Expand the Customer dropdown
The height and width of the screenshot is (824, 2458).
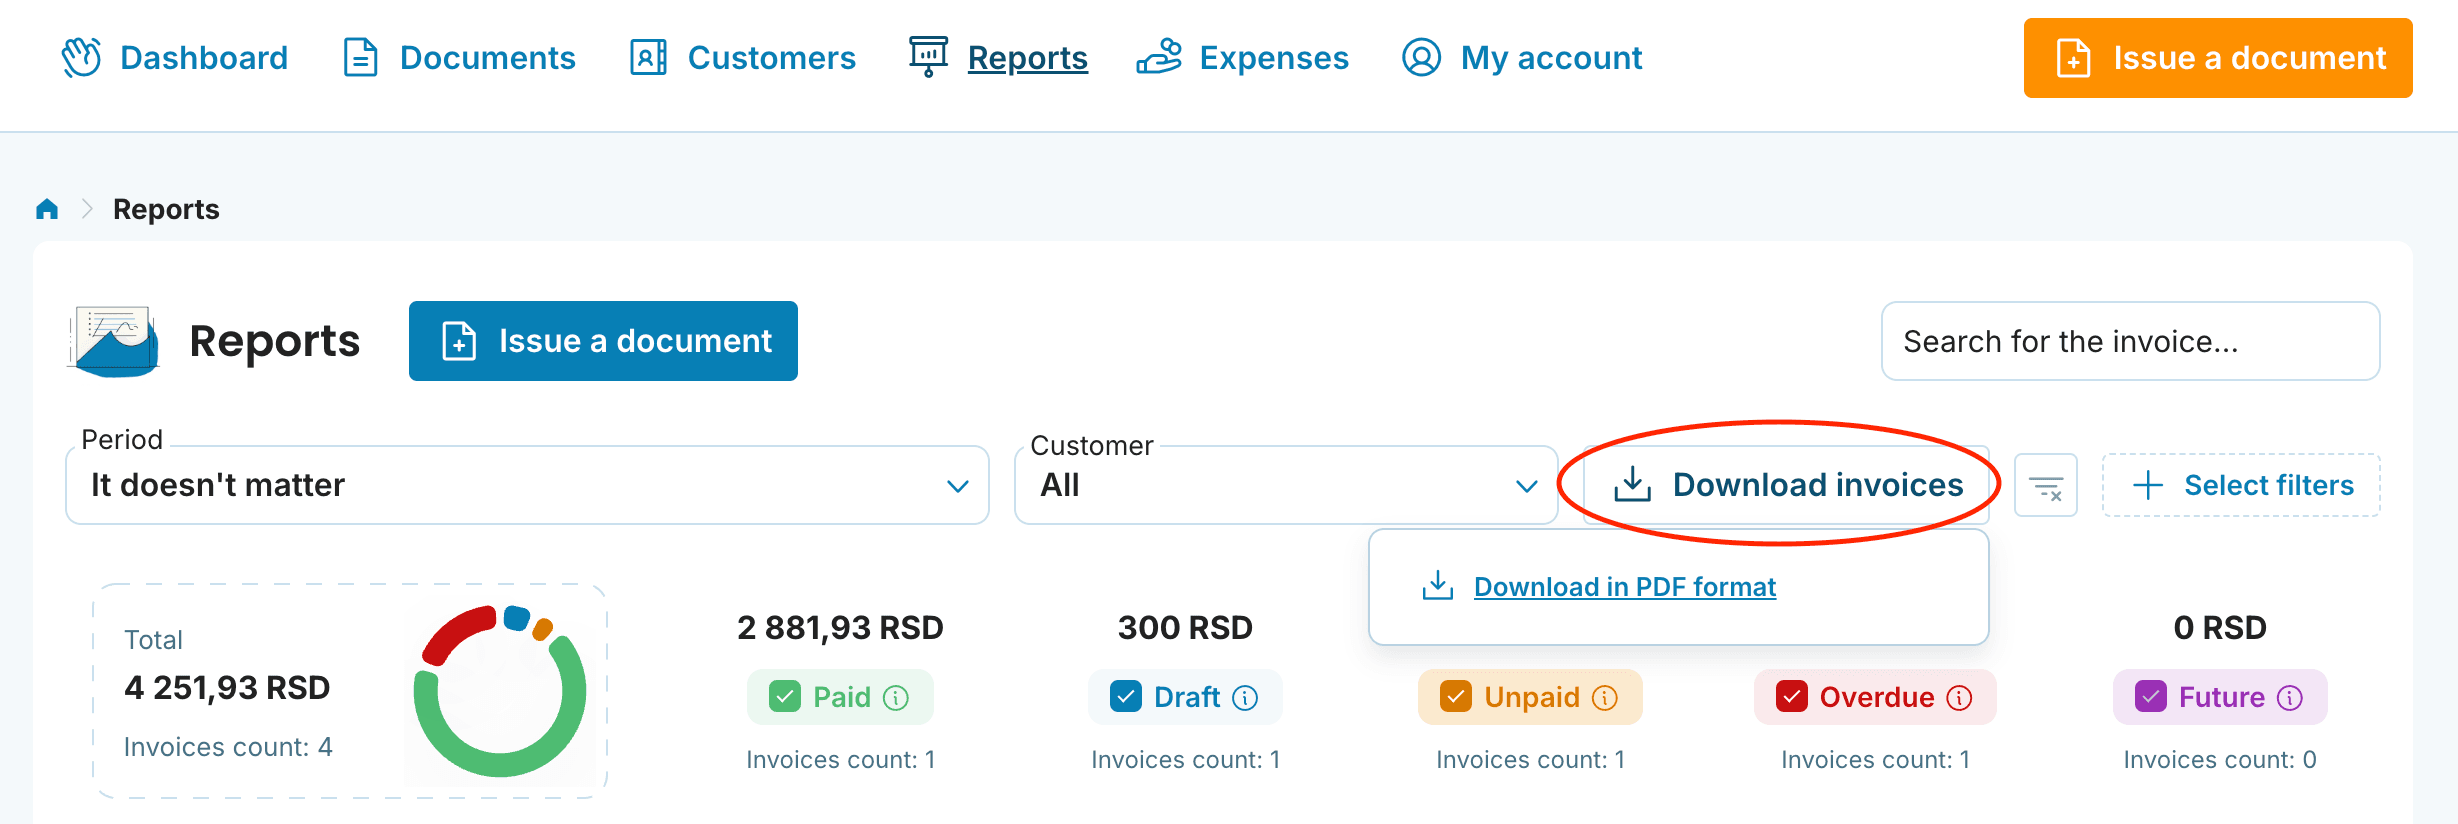click(x=1286, y=485)
